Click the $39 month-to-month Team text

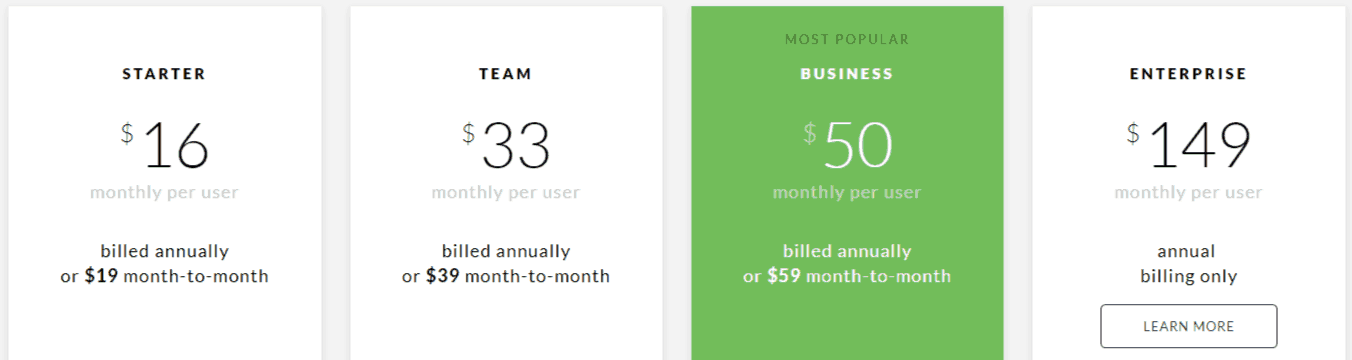tap(506, 276)
